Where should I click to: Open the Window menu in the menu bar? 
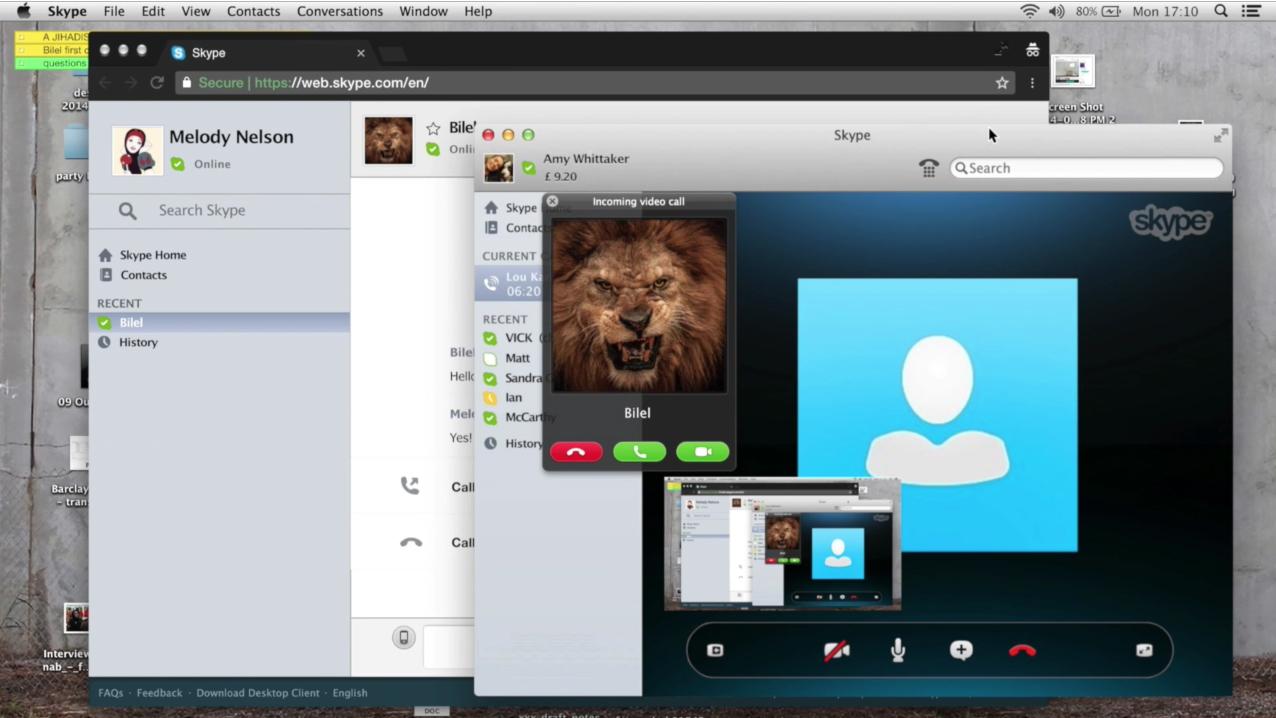click(x=424, y=11)
